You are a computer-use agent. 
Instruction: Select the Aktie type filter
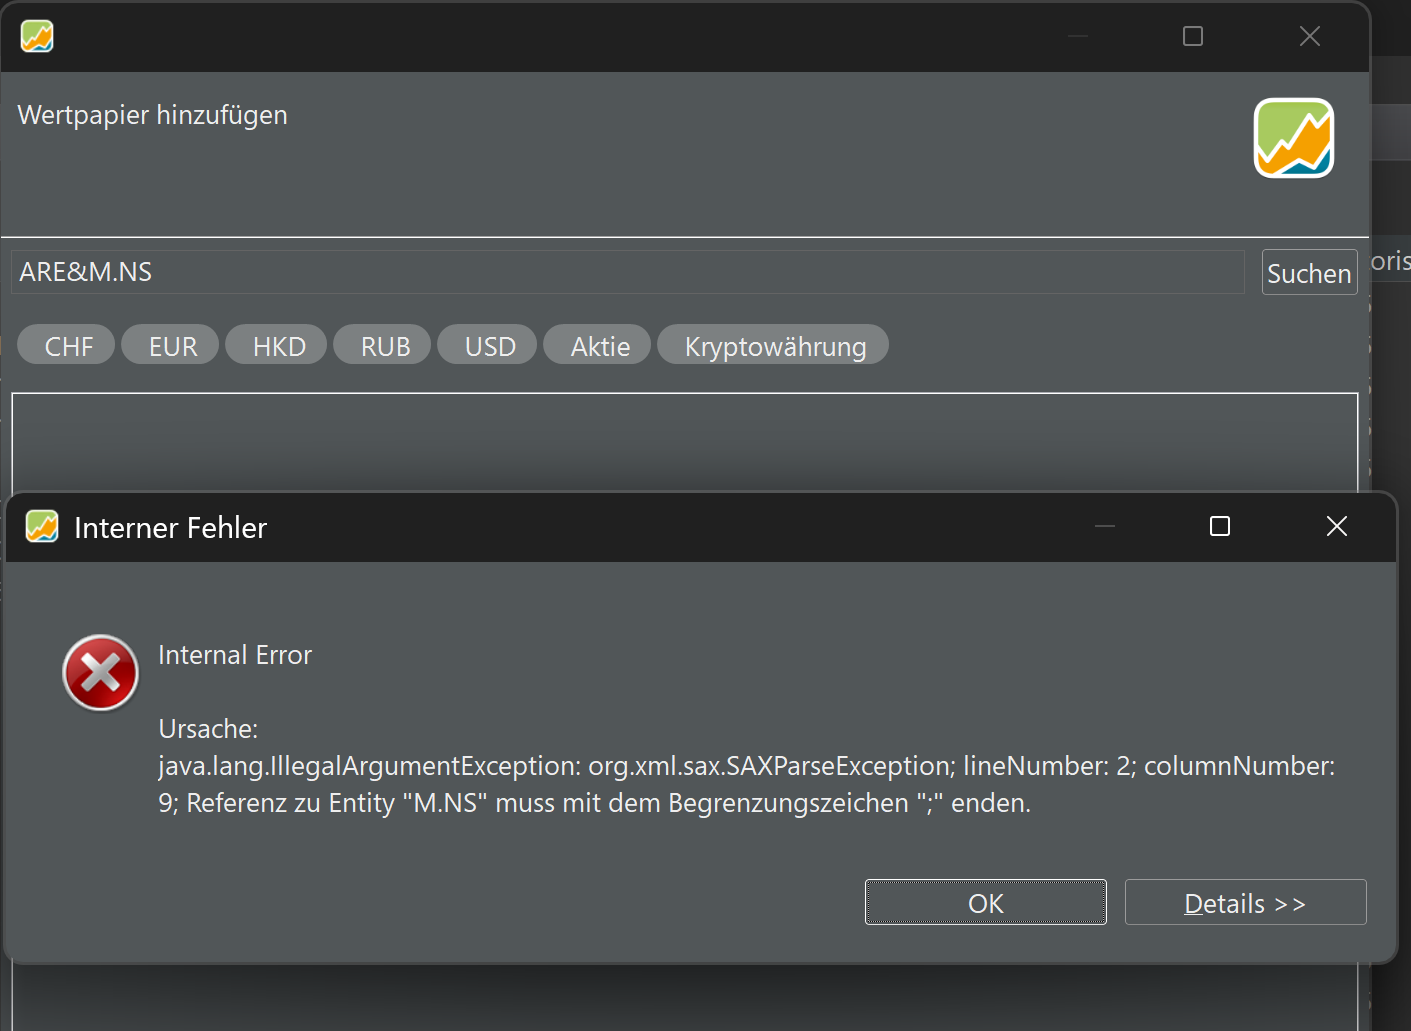coord(598,345)
